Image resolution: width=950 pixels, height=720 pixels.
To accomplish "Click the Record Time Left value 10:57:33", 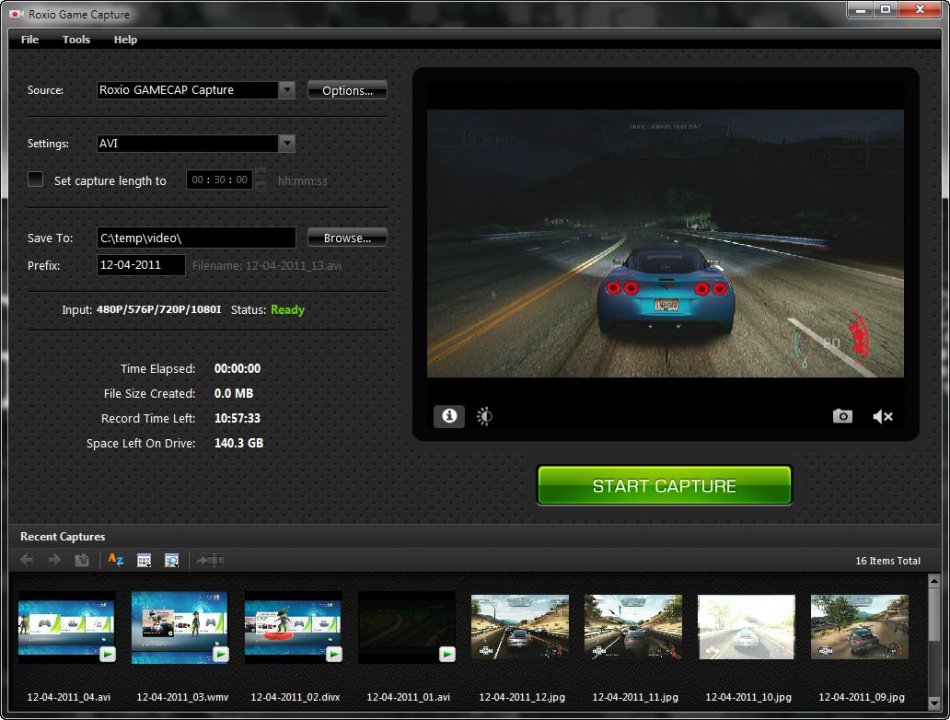I will (x=238, y=418).
